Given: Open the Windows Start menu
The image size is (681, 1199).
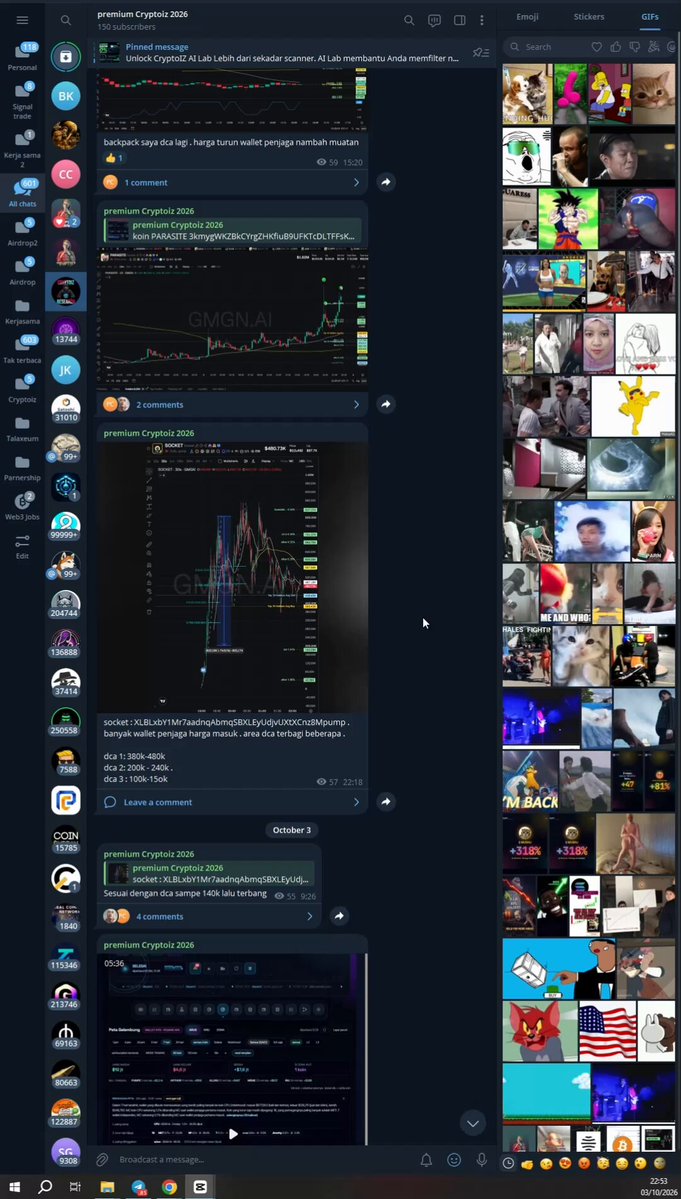Looking at the screenshot, I should (15, 1187).
